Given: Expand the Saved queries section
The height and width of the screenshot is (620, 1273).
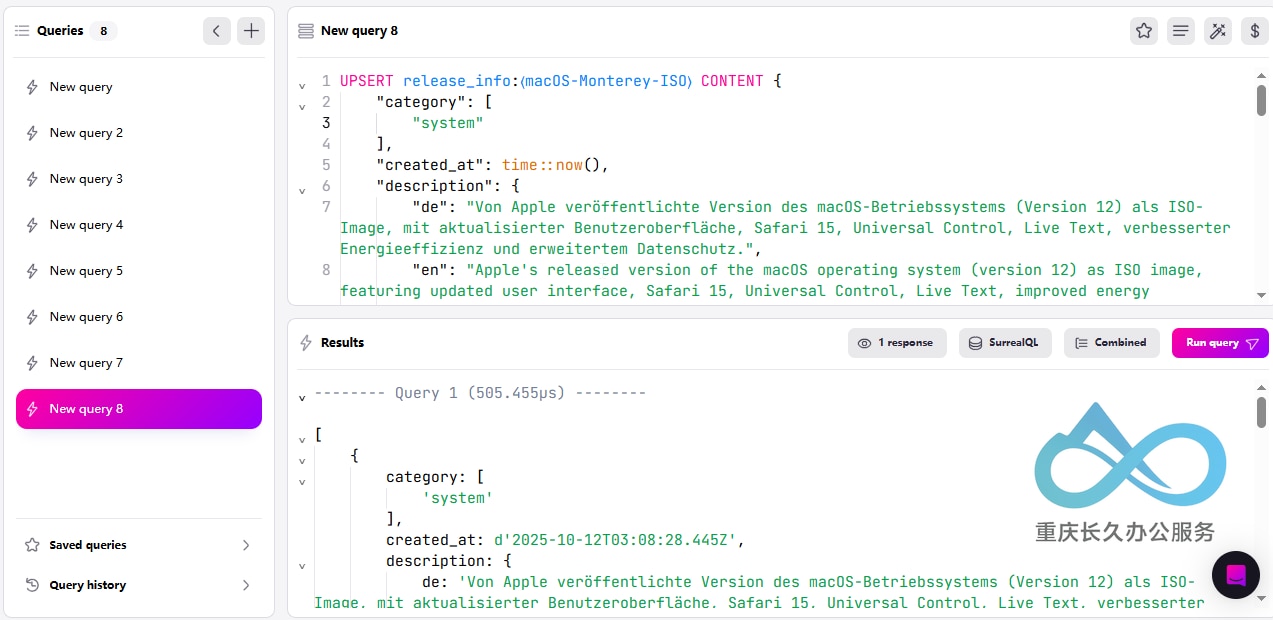Looking at the screenshot, I should pyautogui.click(x=139, y=545).
